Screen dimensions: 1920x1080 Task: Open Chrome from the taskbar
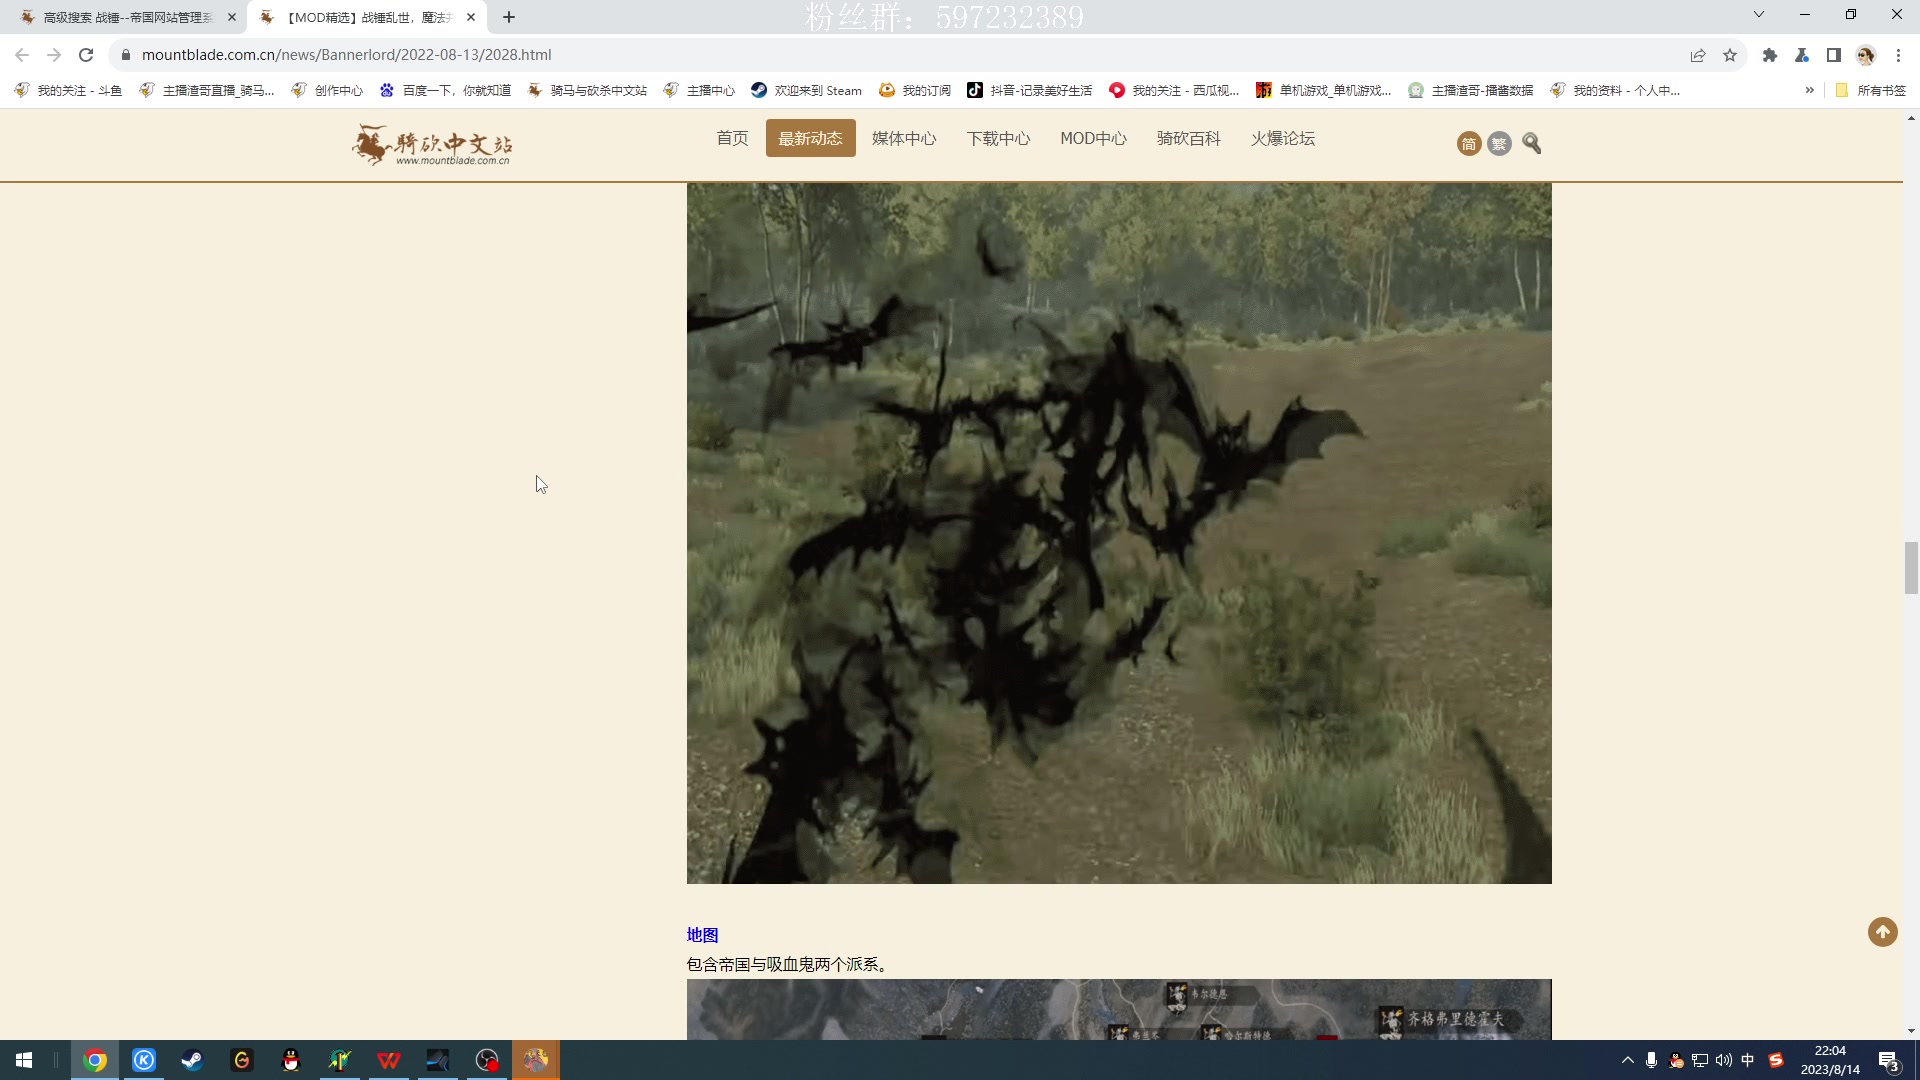95,1060
